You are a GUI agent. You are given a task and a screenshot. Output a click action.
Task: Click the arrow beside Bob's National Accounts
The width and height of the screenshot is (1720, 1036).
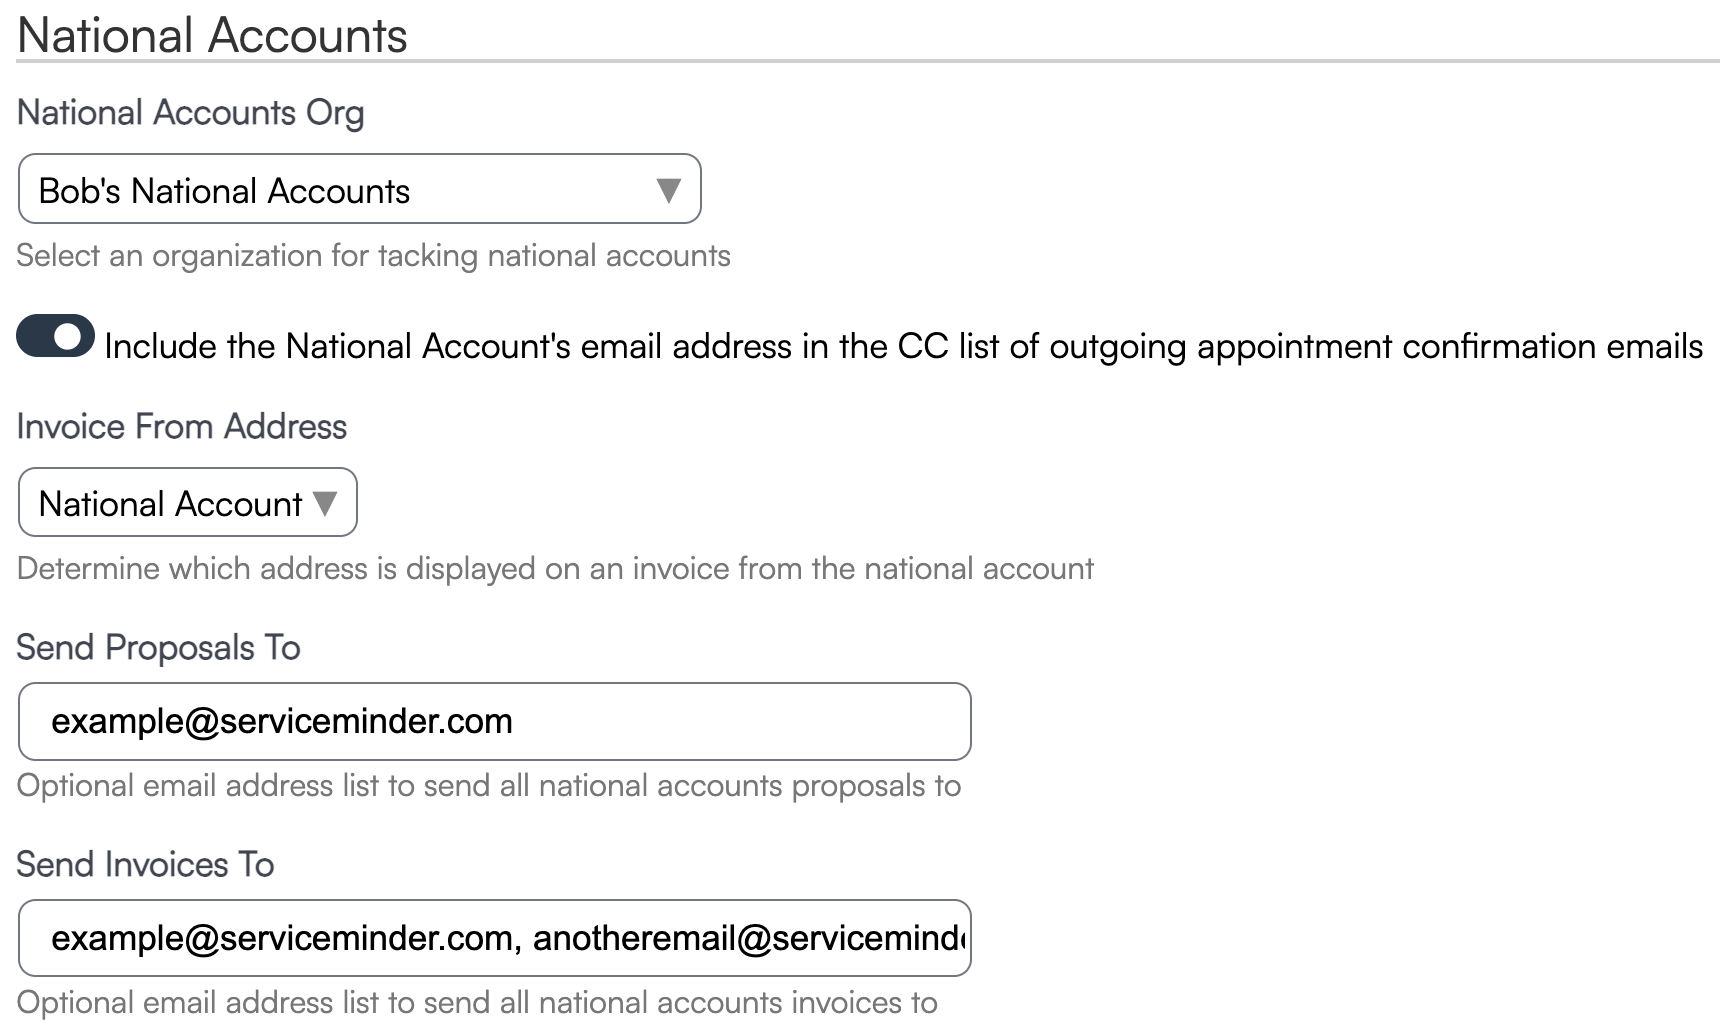pyautogui.click(x=668, y=190)
